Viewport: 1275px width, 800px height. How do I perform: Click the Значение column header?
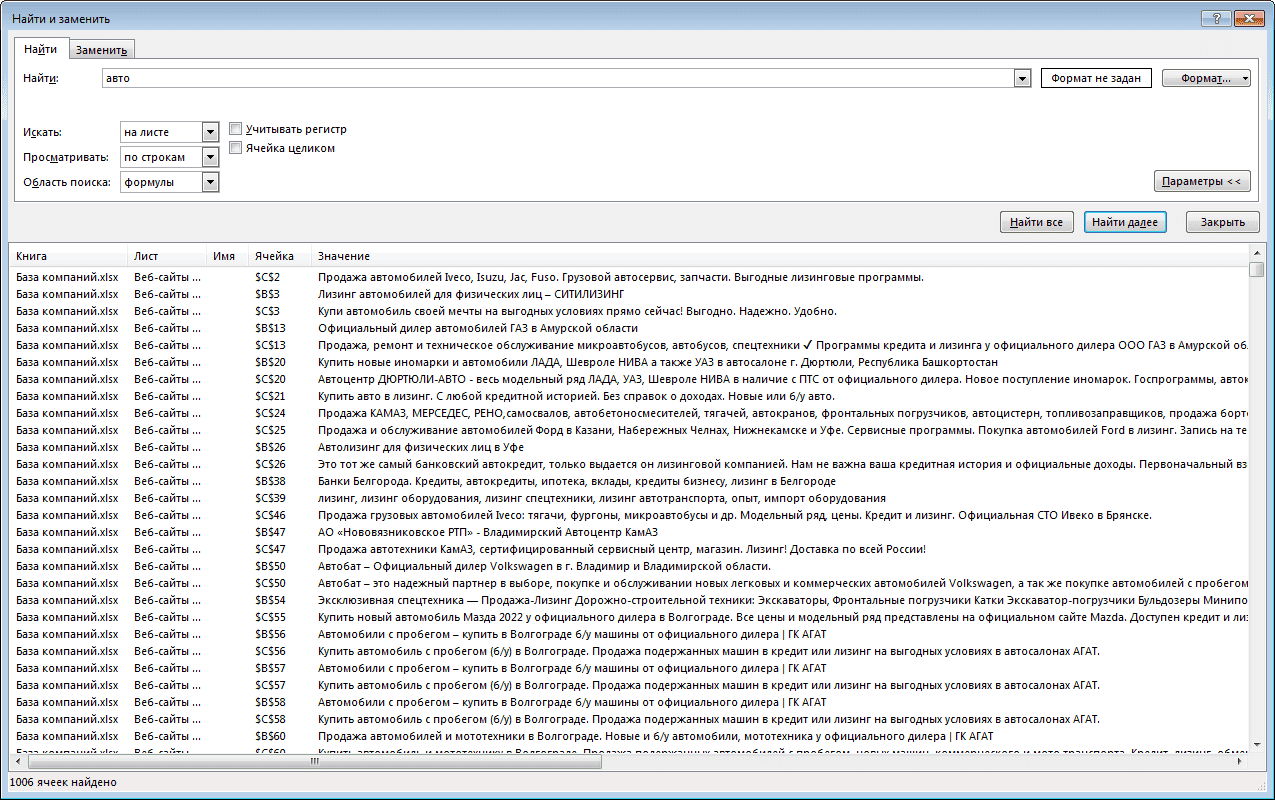[780, 256]
